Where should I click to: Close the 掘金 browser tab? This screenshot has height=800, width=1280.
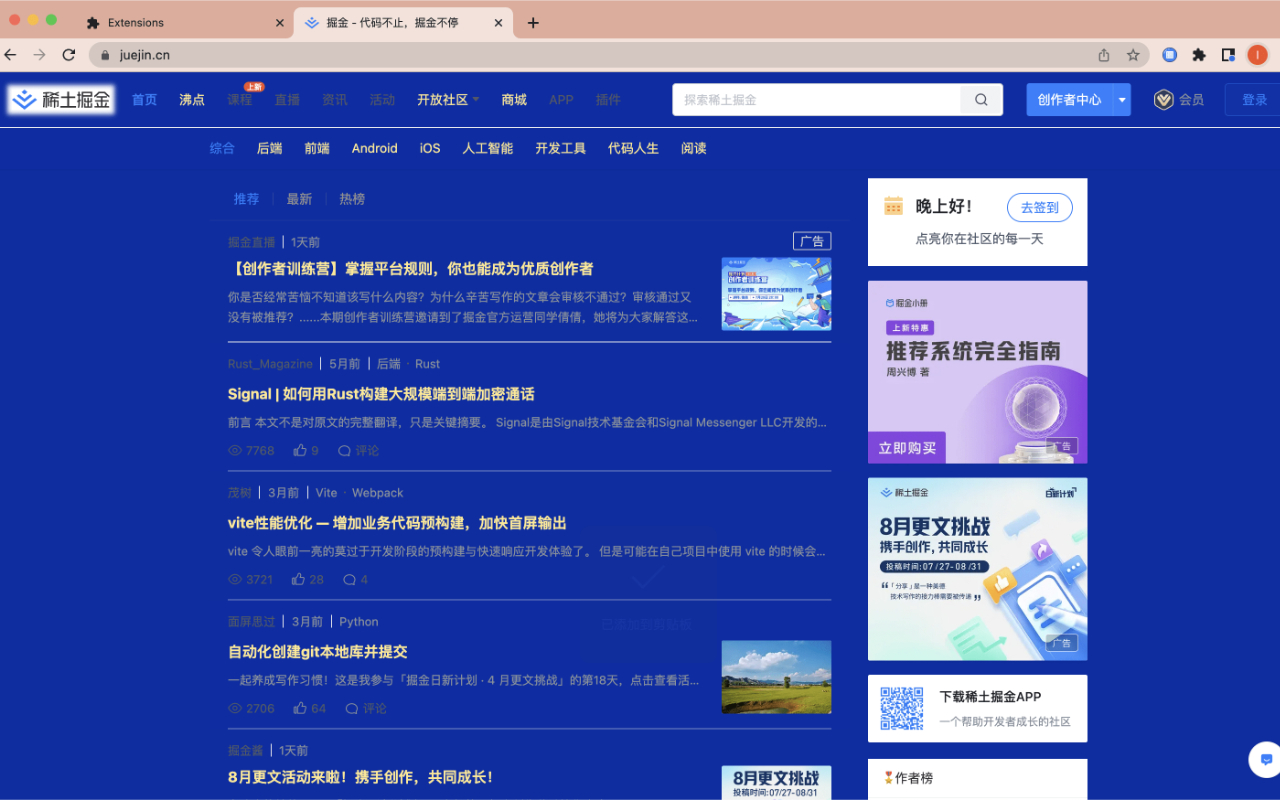tap(499, 23)
